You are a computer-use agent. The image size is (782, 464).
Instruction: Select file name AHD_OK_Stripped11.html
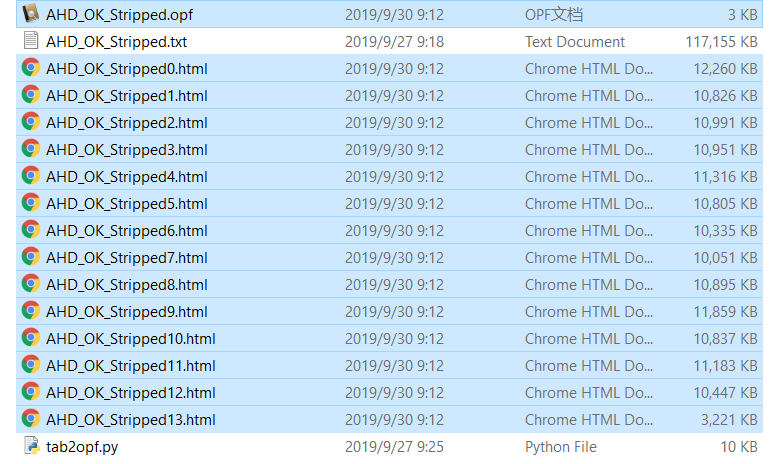coord(131,366)
